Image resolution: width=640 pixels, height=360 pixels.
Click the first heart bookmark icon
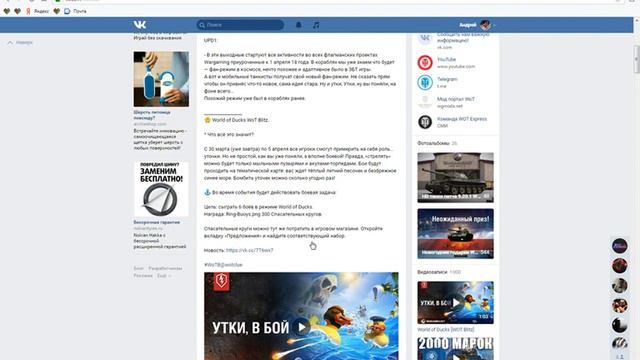coord(7,11)
